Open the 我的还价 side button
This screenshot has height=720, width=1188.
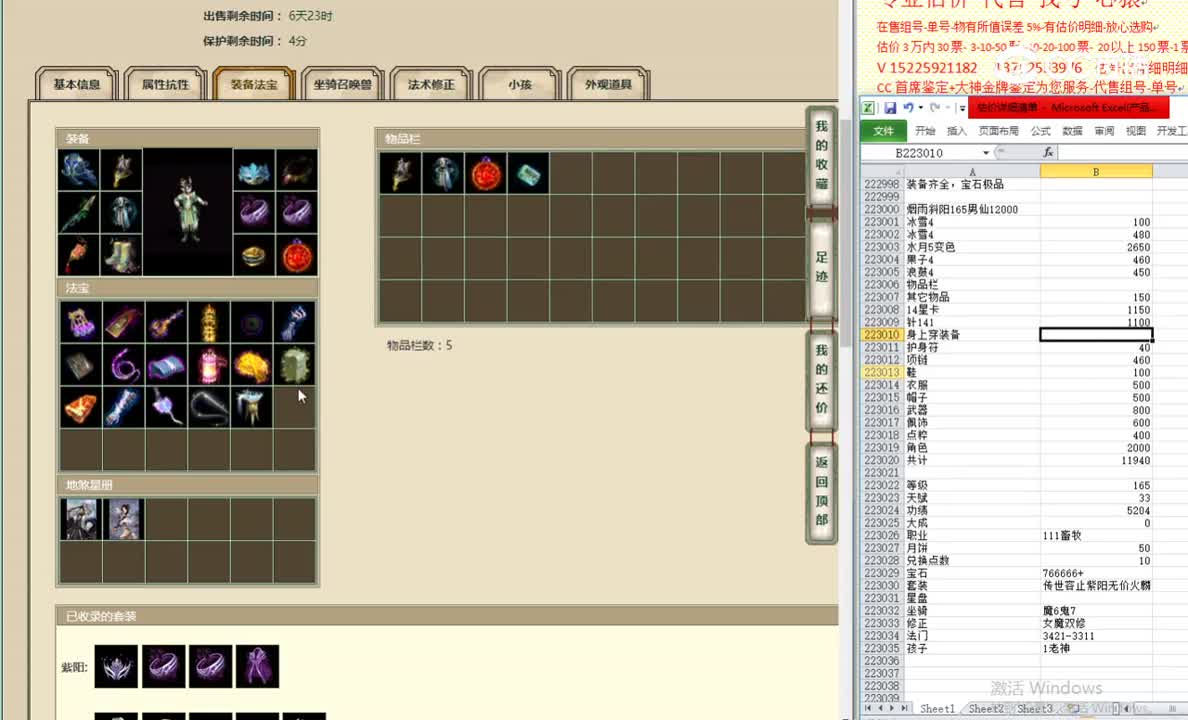coord(821,379)
